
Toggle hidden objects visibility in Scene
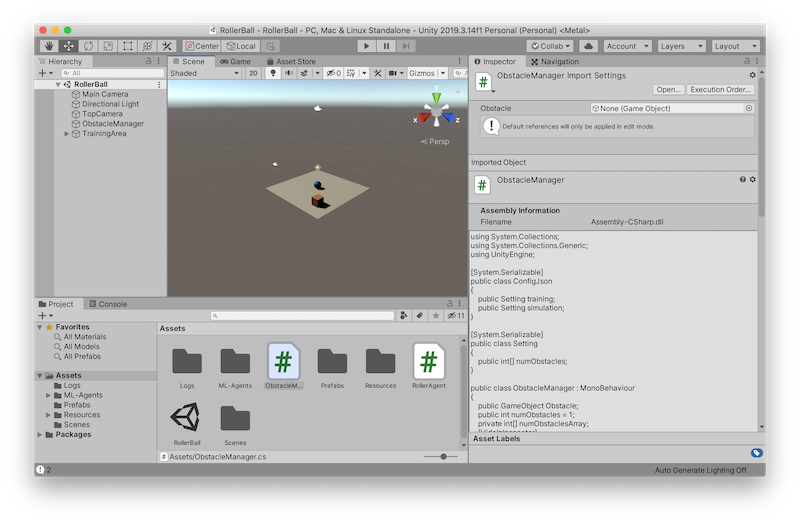click(334, 73)
